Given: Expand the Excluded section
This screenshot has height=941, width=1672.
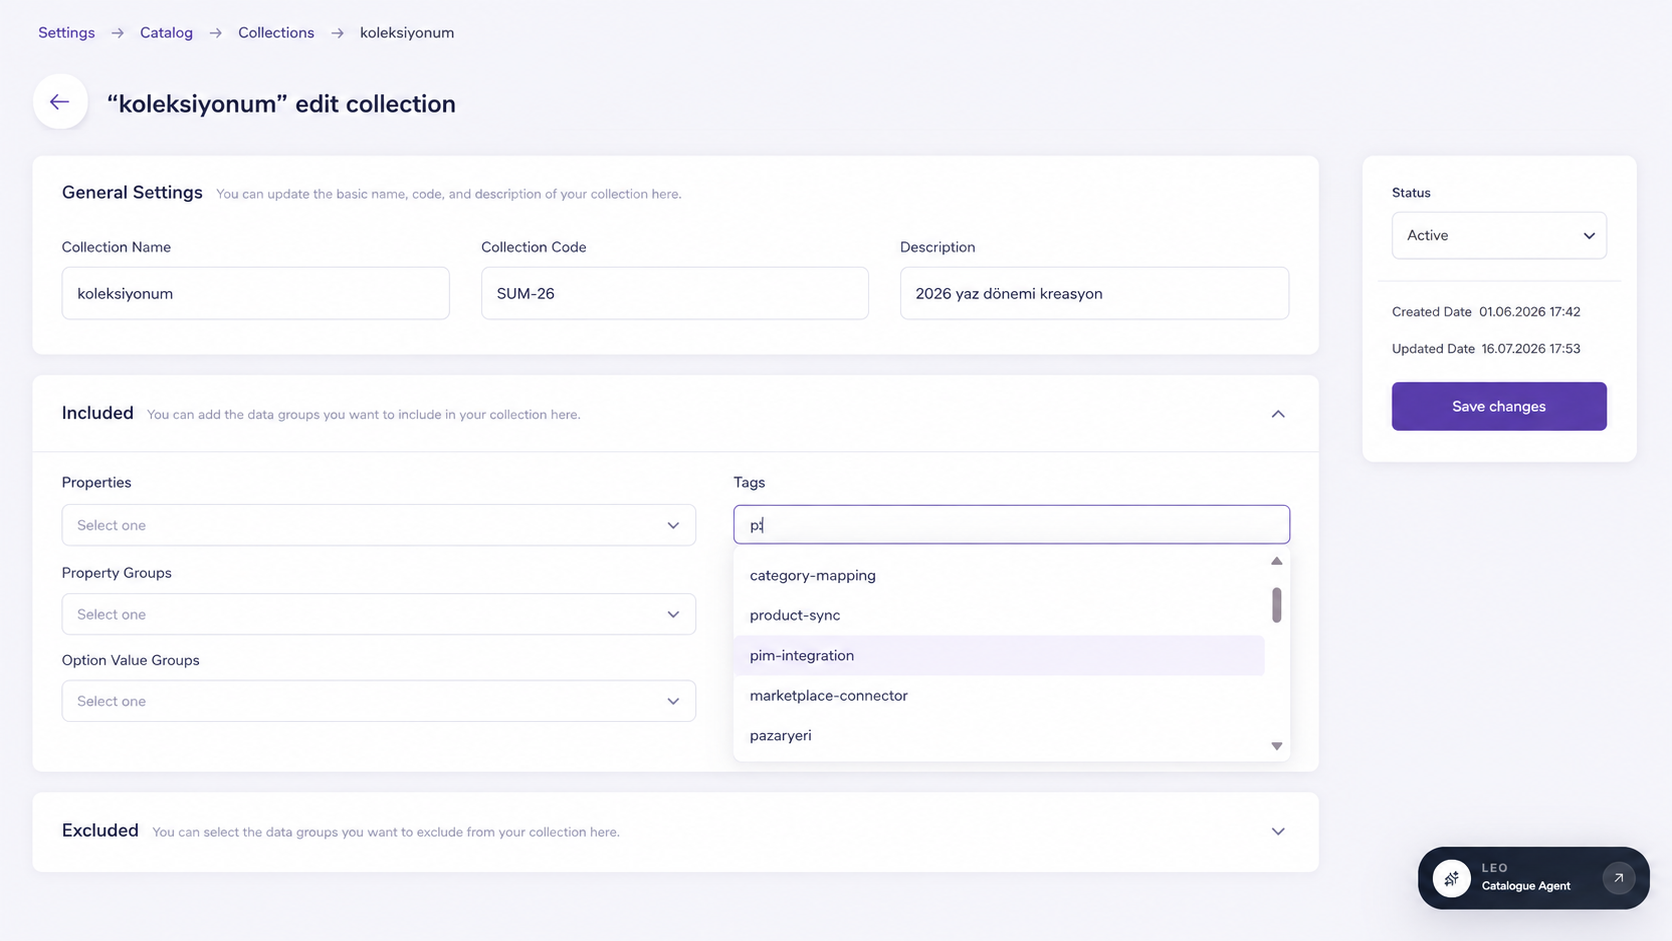Looking at the screenshot, I should click(x=1277, y=832).
